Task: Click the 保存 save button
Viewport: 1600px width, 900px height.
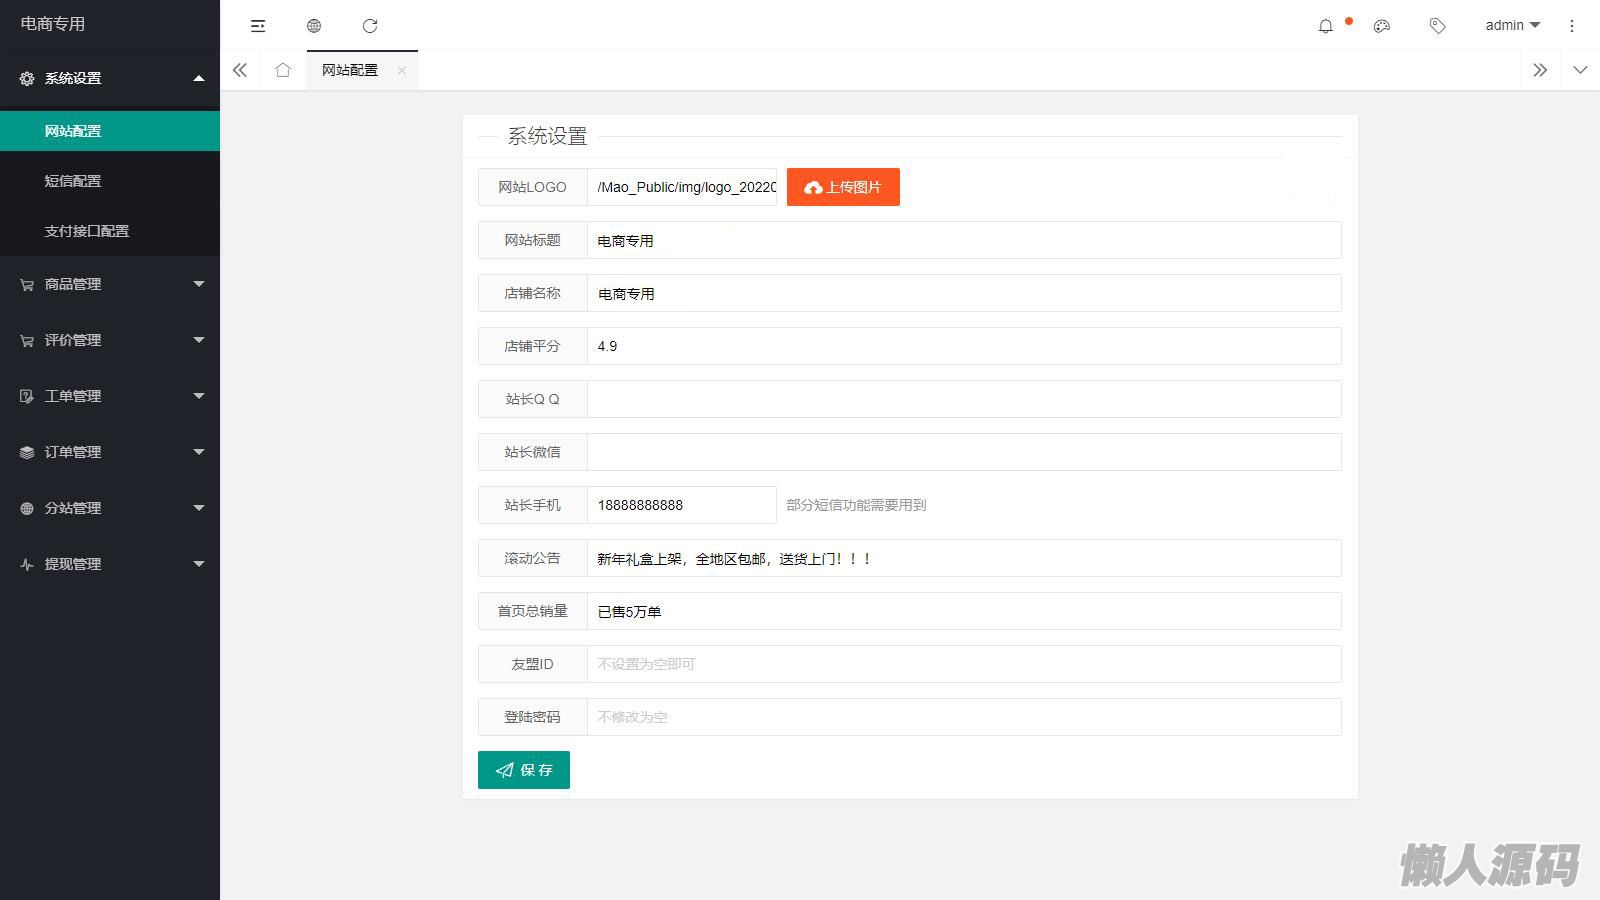Action: coord(524,770)
